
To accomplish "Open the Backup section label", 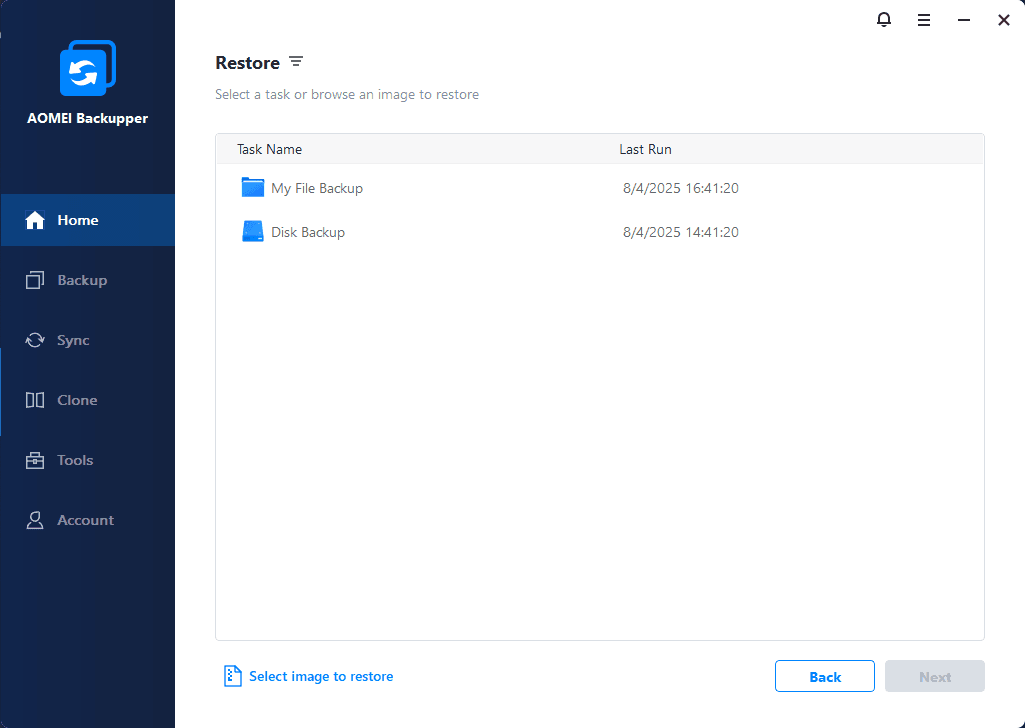I will [82, 280].
